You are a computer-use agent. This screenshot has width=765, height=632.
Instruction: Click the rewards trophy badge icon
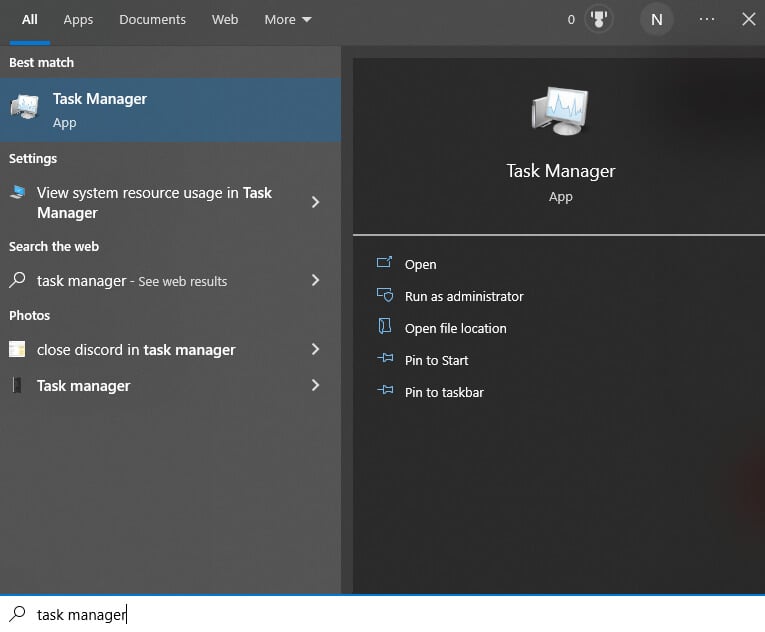point(598,19)
